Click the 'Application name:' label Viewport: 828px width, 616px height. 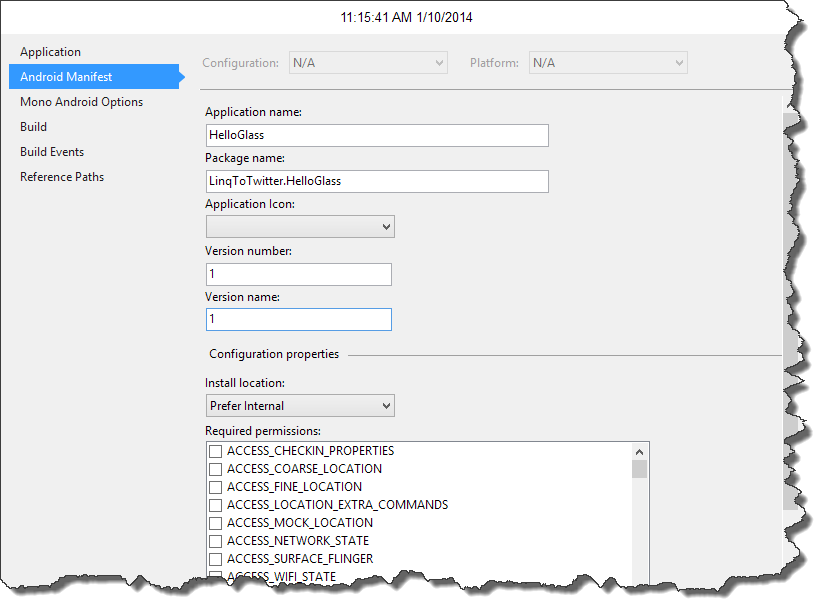(253, 112)
